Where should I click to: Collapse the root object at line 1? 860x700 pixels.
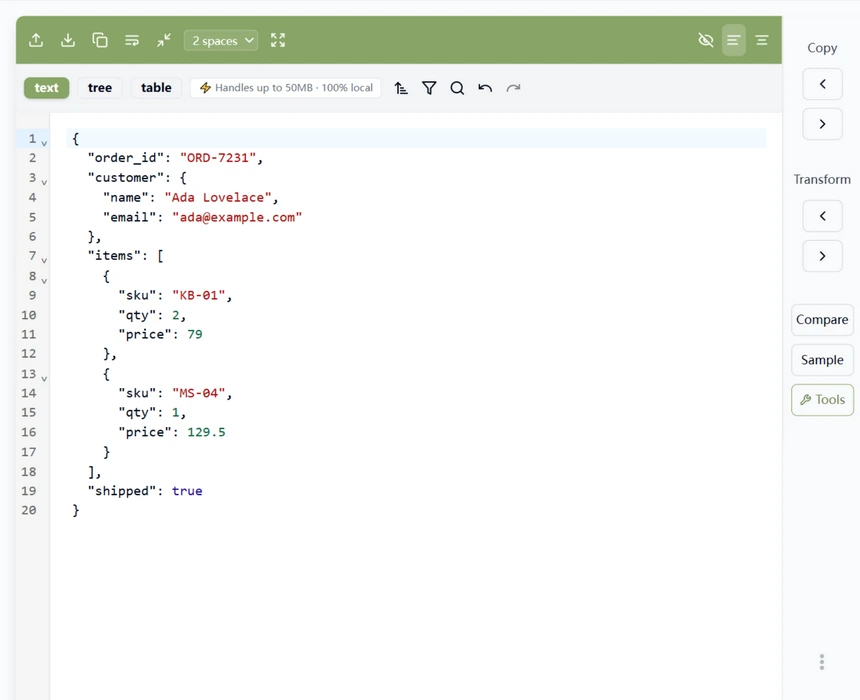point(44,143)
